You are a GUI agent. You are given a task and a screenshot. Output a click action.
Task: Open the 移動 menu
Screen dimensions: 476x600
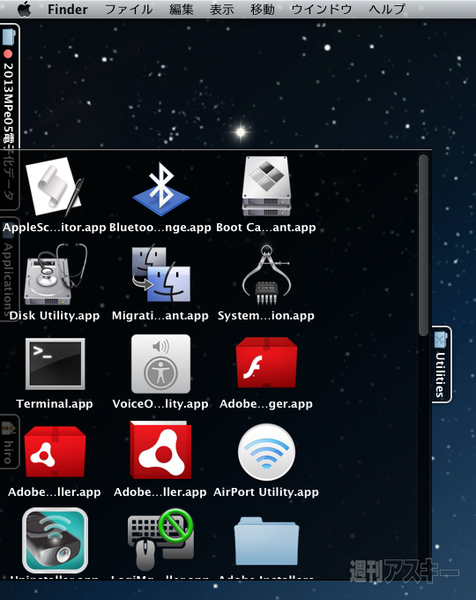click(x=262, y=9)
